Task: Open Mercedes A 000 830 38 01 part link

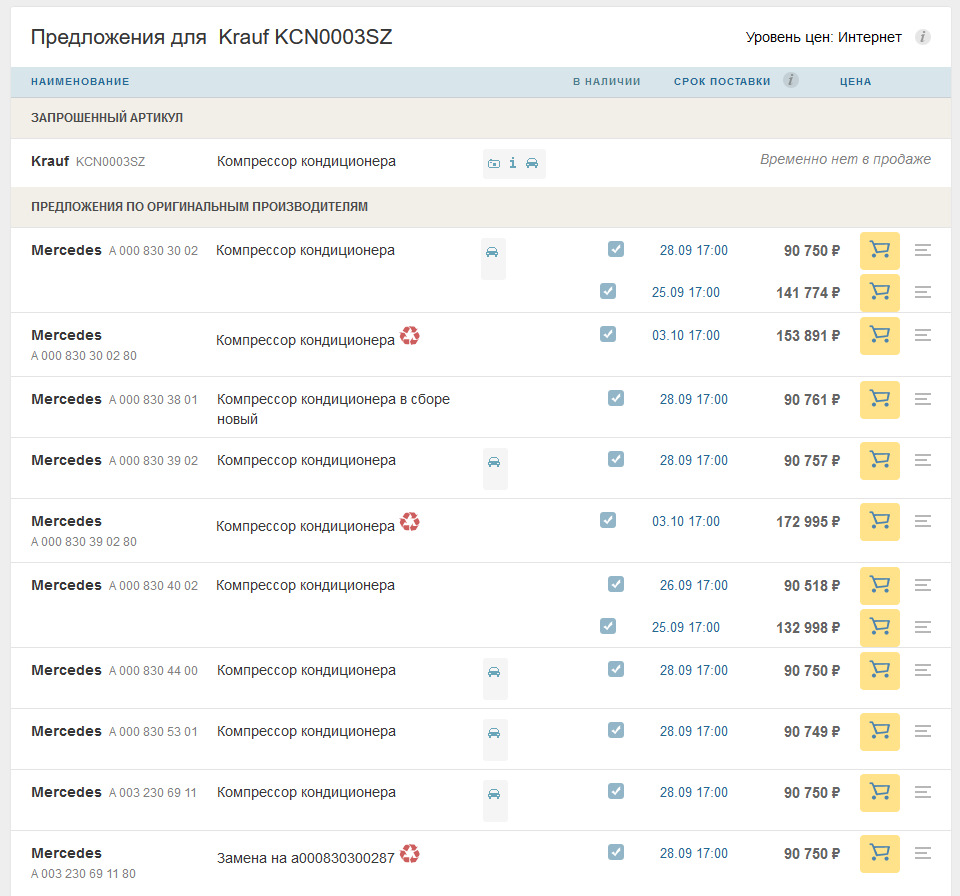Action: click(x=114, y=399)
